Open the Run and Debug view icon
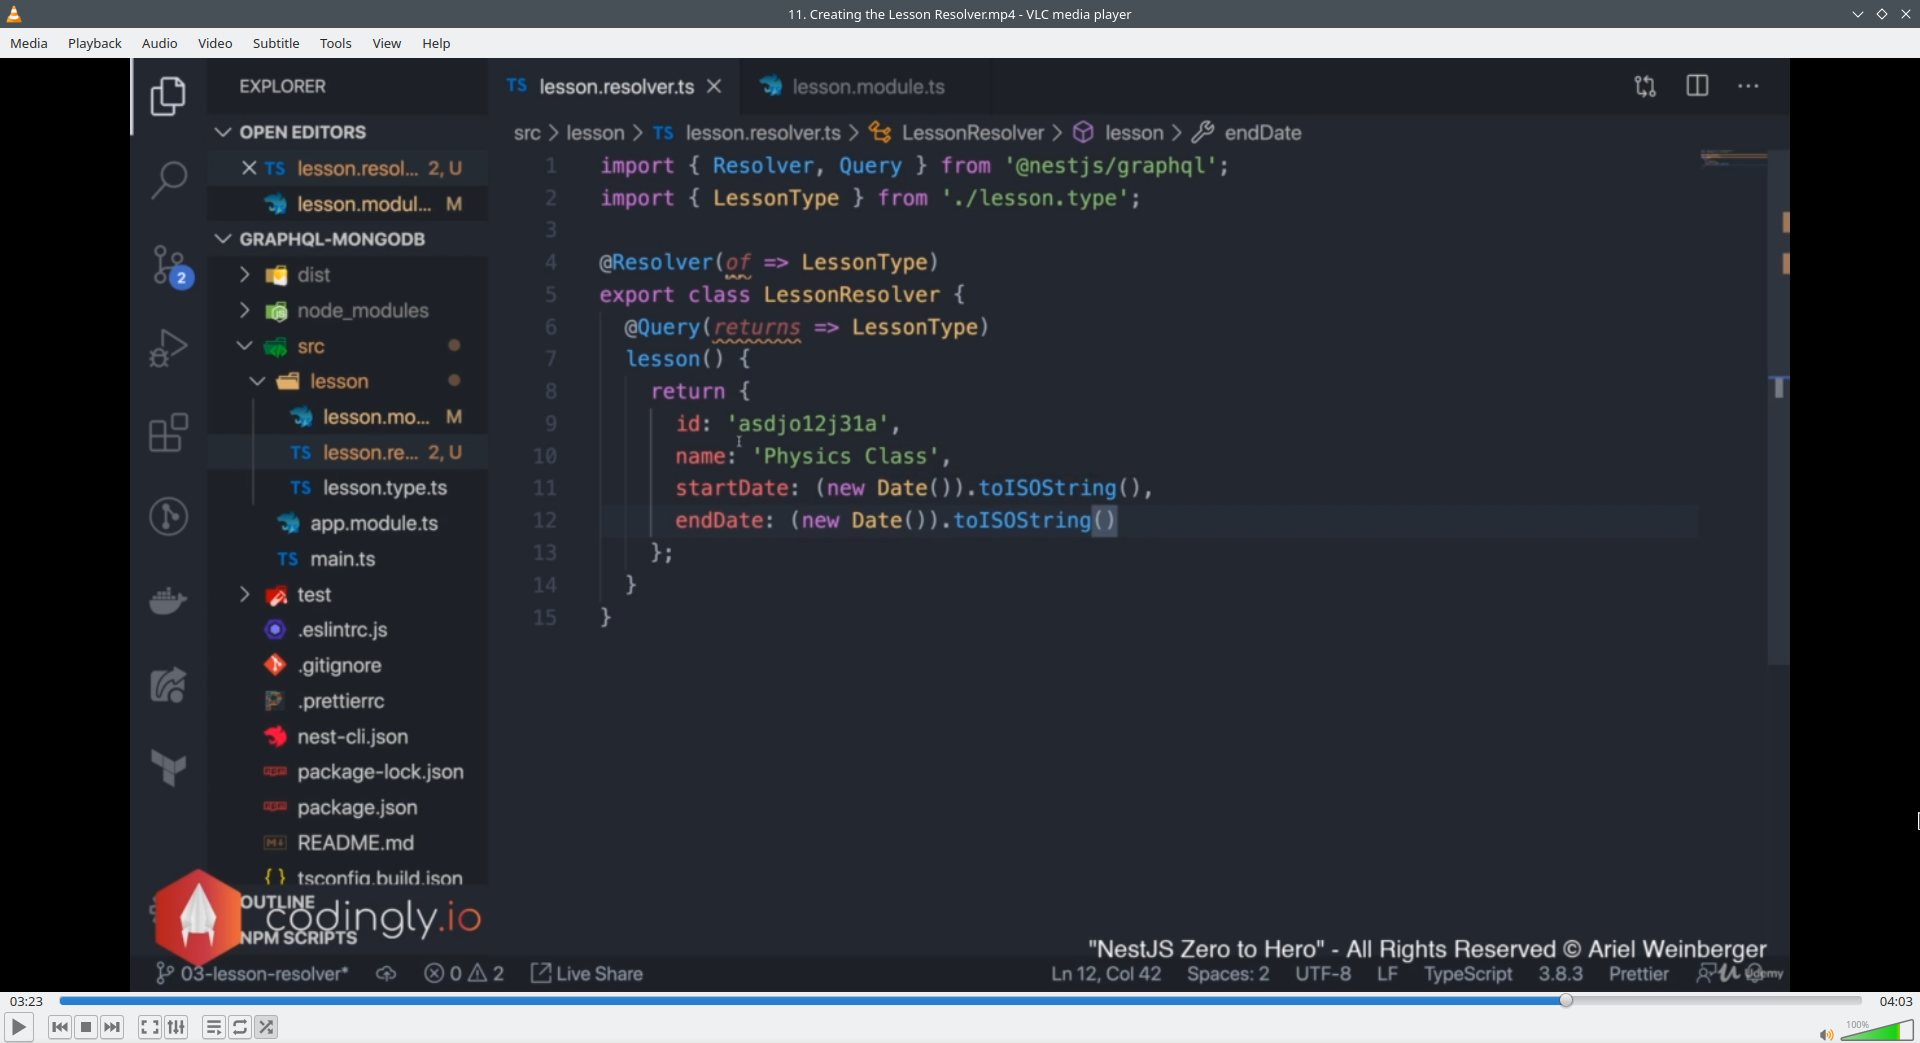The image size is (1920, 1043). [x=168, y=348]
